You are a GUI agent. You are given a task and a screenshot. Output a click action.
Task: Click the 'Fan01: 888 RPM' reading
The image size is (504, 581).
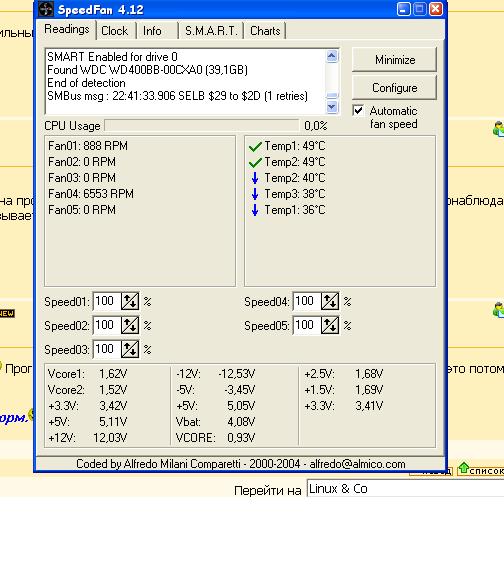(88, 146)
